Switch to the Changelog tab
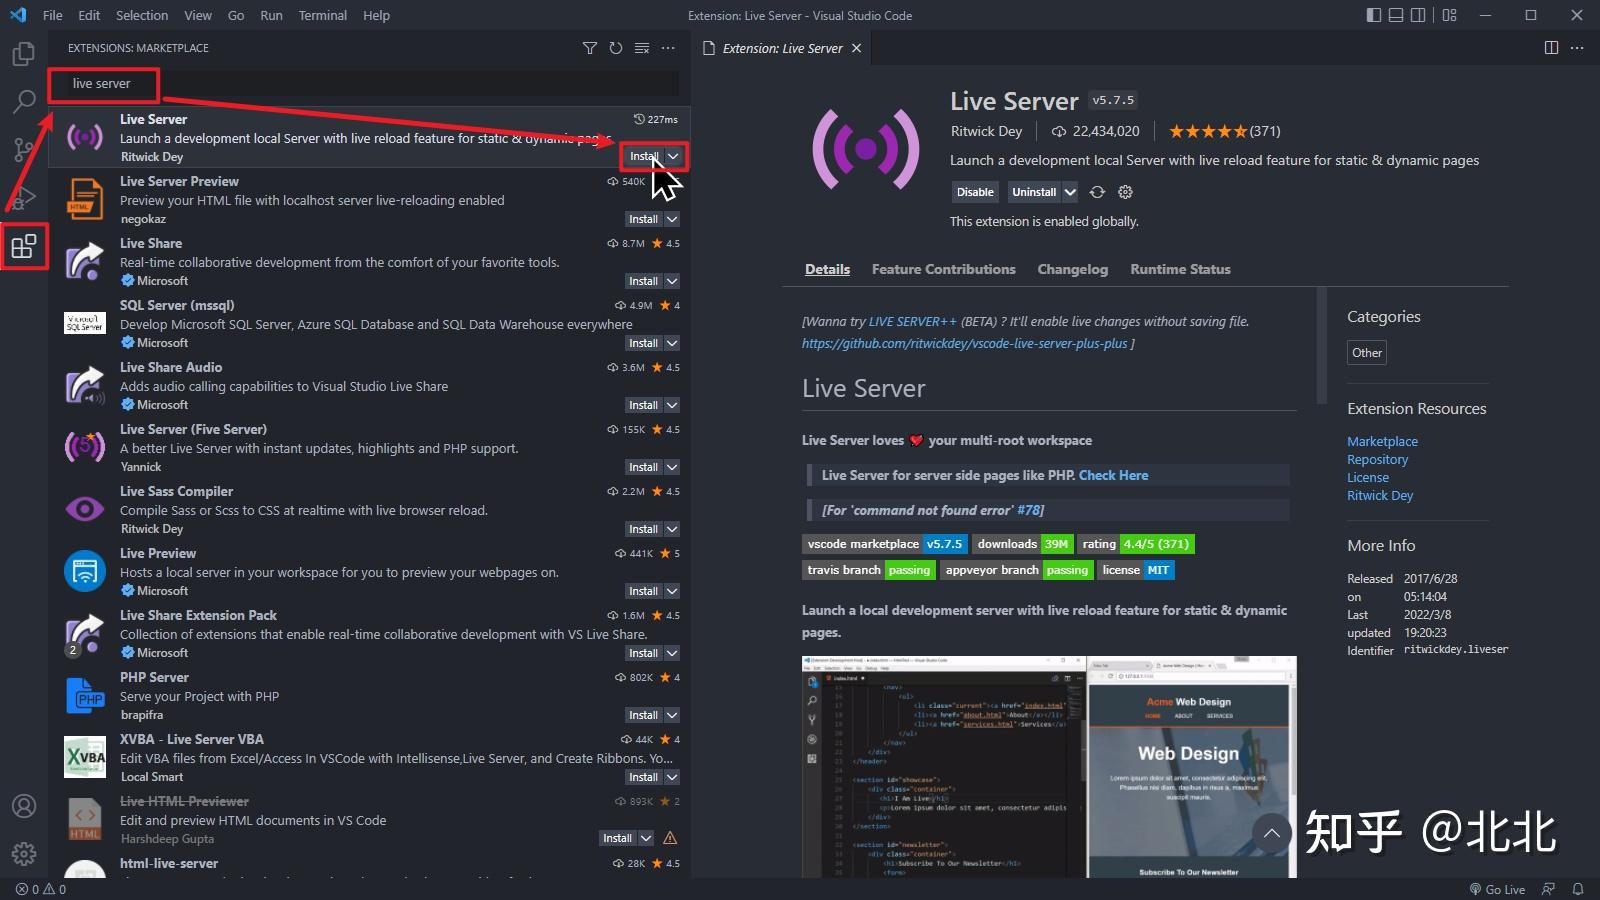 click(x=1072, y=269)
